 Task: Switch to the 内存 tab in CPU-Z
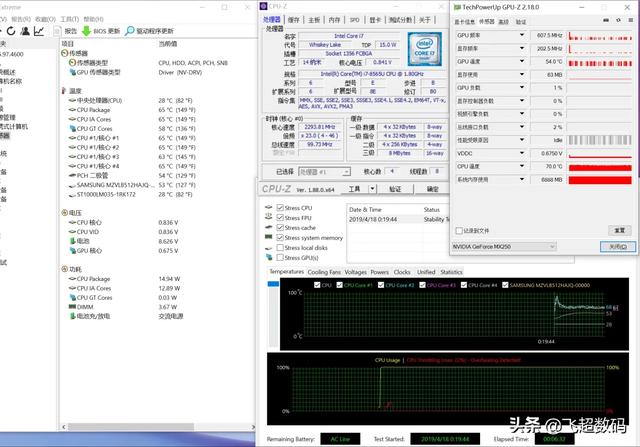(x=334, y=20)
